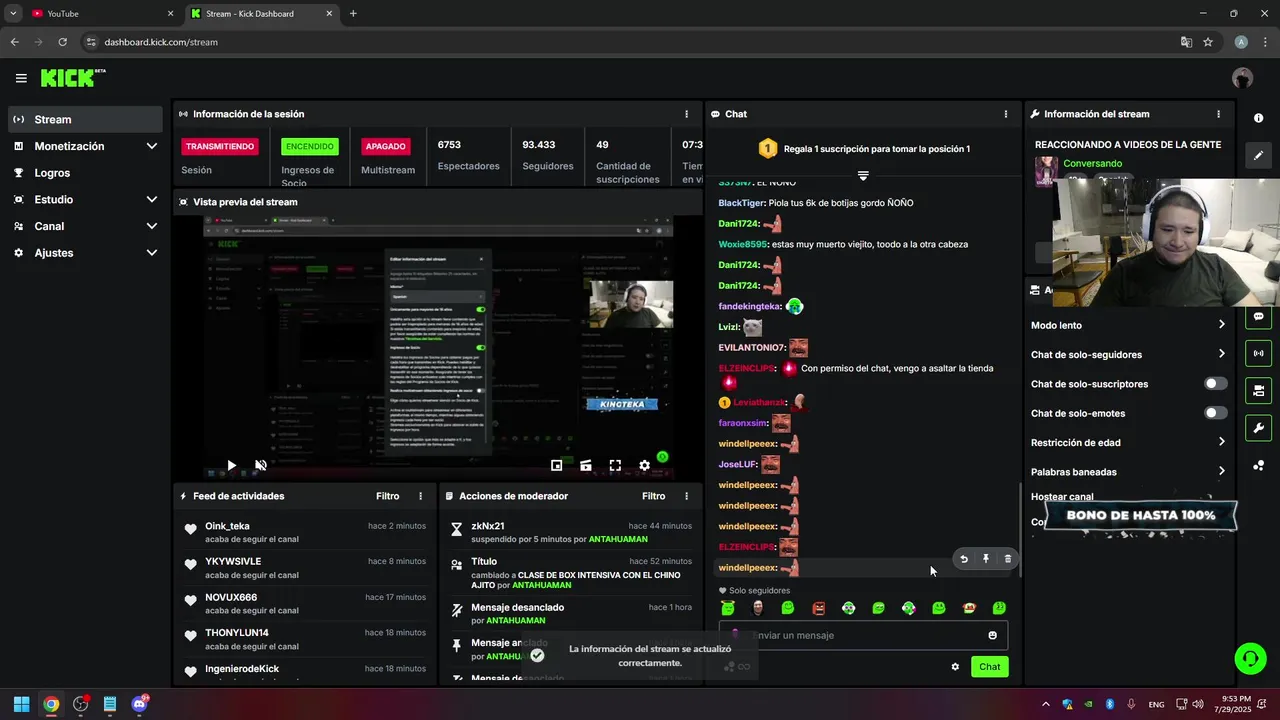Open the emoji picker in message box

tap(992, 635)
